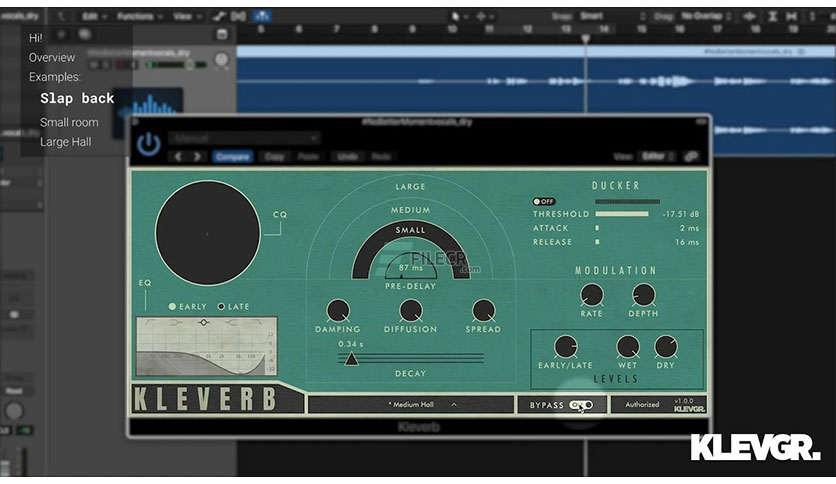Toggle the blue Catch playhead icon

[262, 16]
